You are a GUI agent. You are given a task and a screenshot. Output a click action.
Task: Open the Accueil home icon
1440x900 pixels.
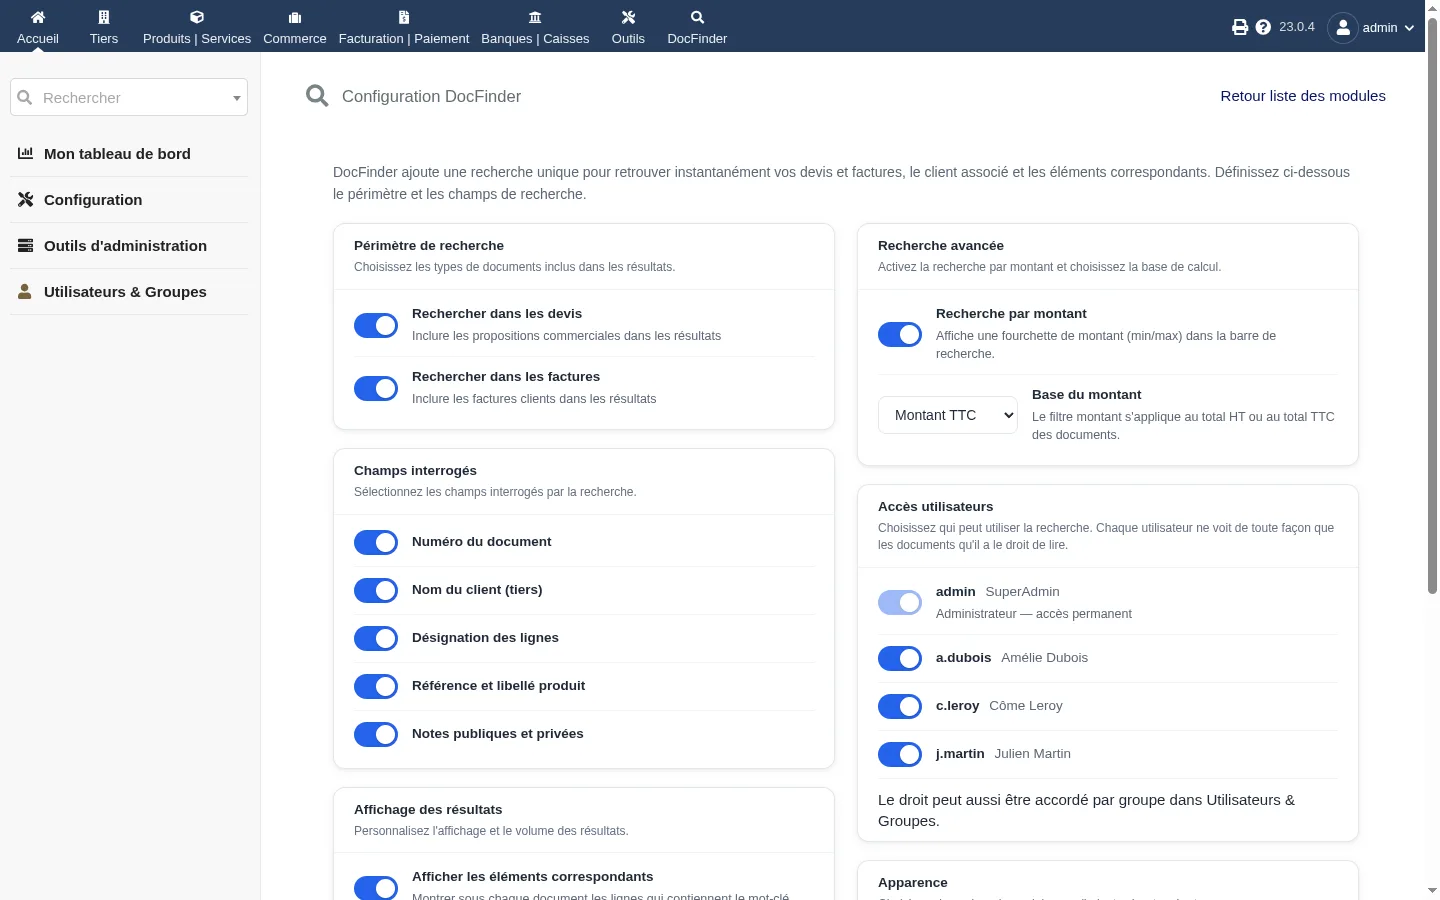pyautogui.click(x=38, y=17)
